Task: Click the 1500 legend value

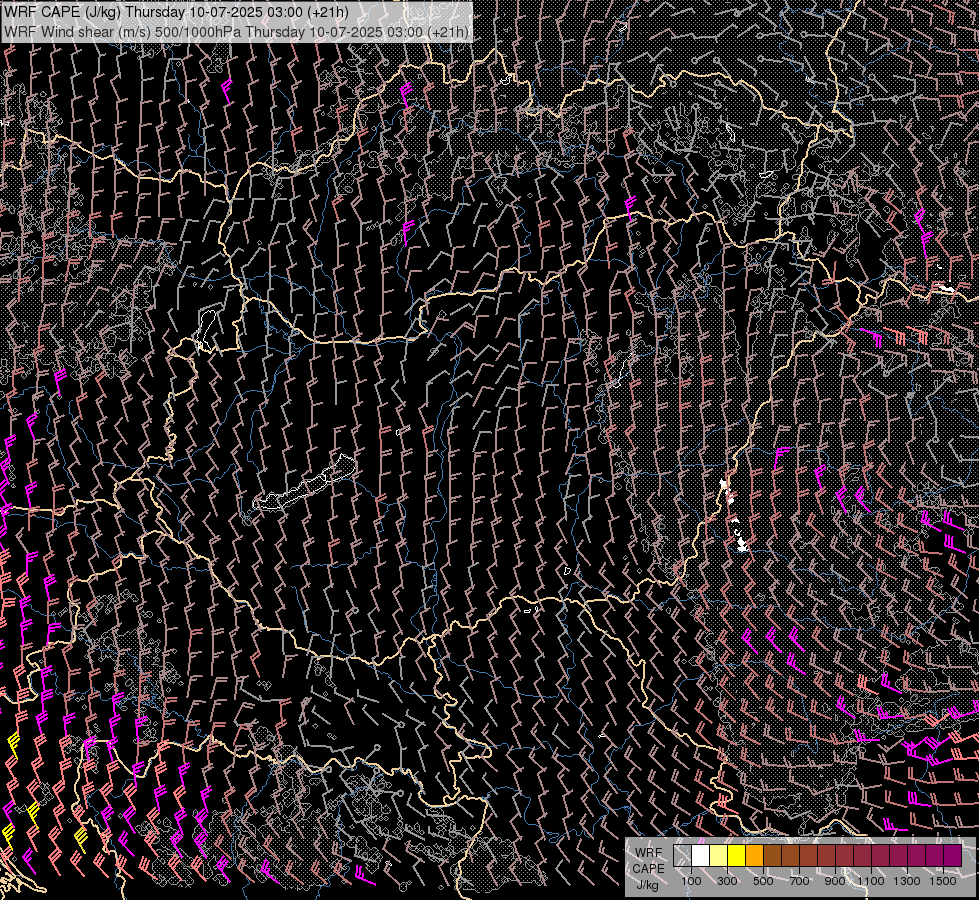Action: coord(943,881)
